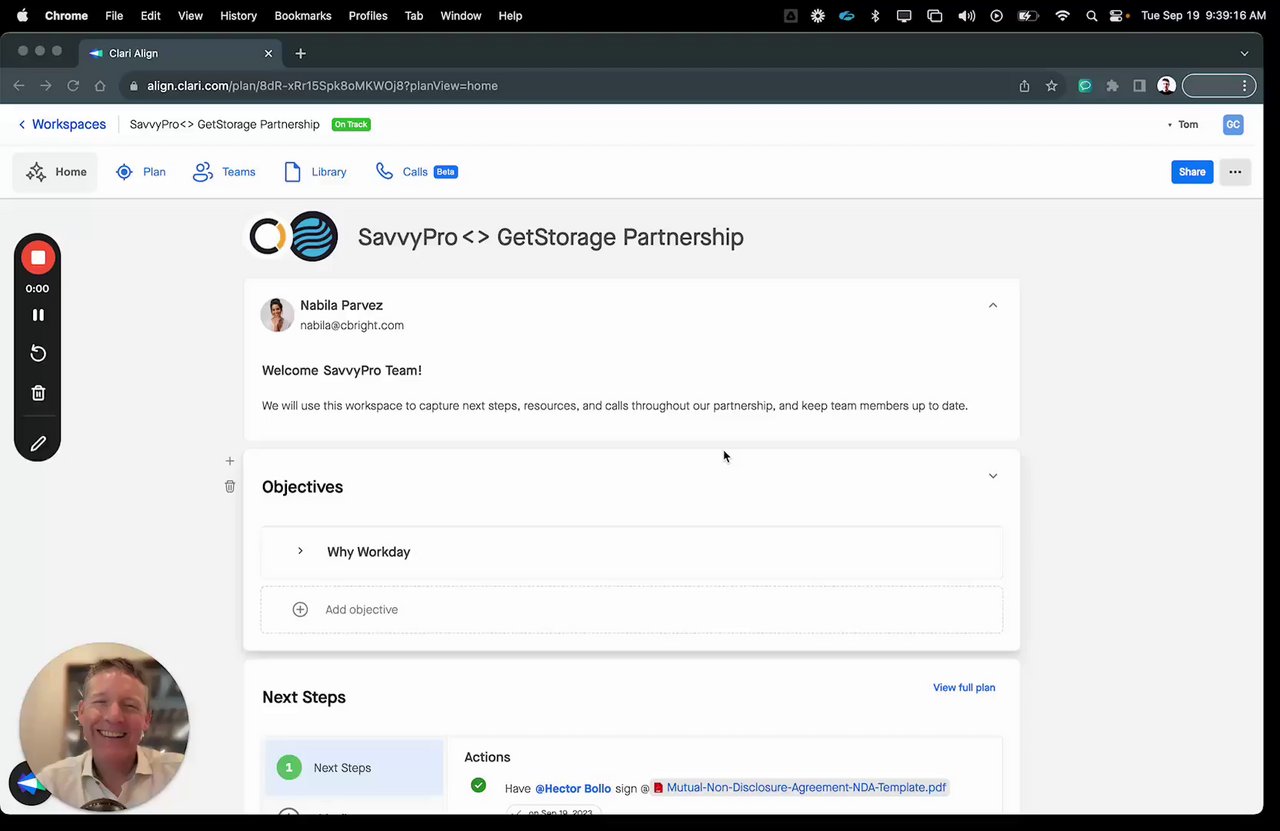
Task: Focus the address bar showing align.clari.com
Action: click(x=568, y=86)
